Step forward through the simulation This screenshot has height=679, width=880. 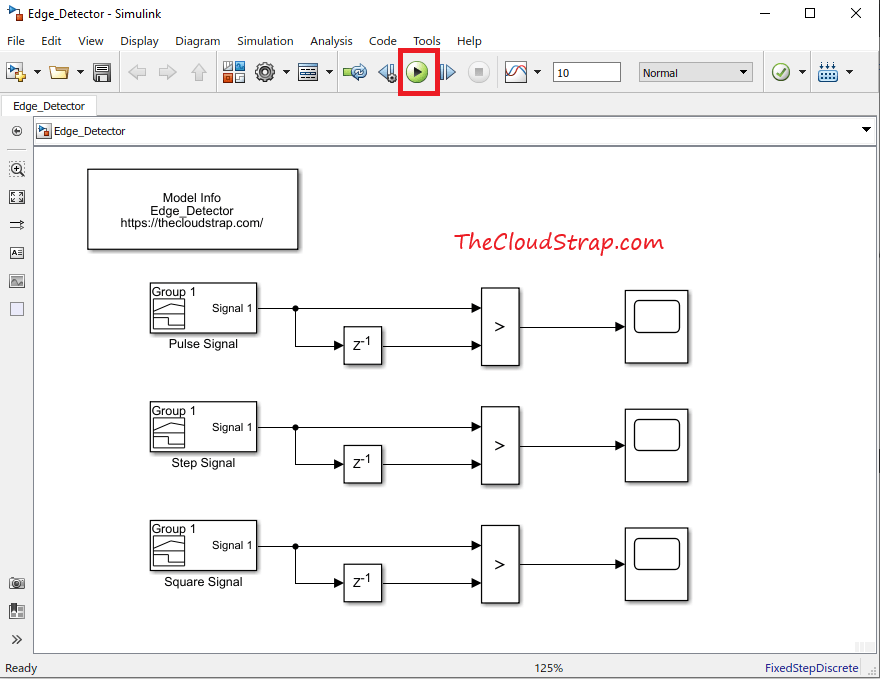click(x=447, y=71)
